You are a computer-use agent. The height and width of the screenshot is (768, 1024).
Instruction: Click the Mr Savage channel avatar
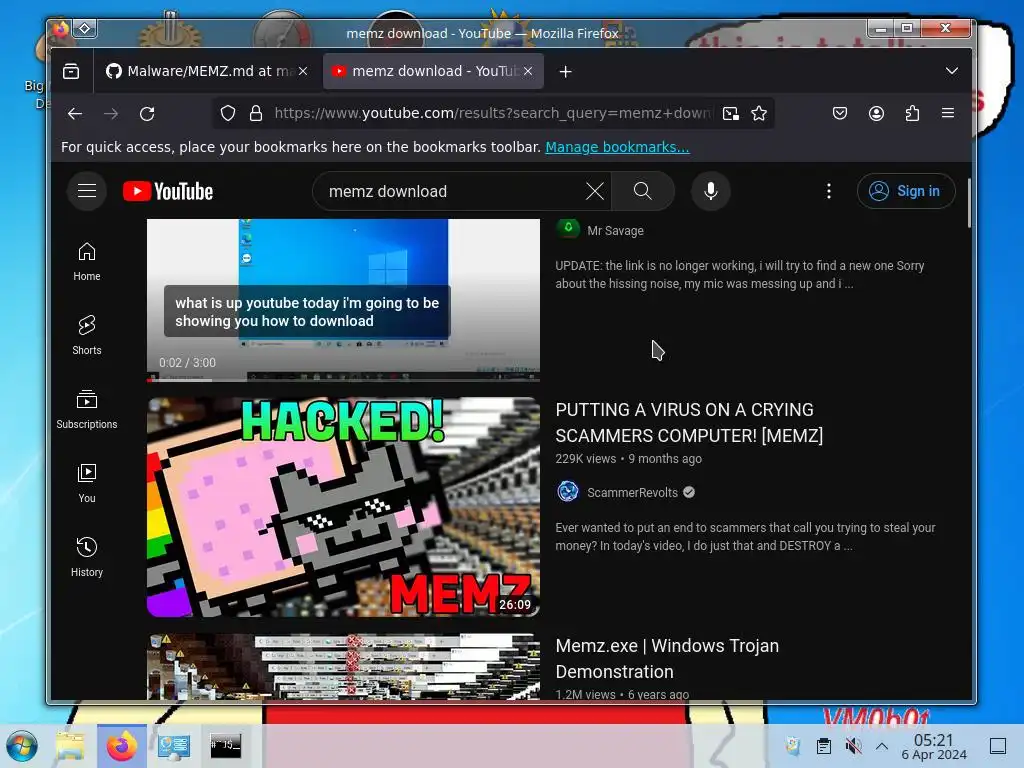tap(568, 229)
